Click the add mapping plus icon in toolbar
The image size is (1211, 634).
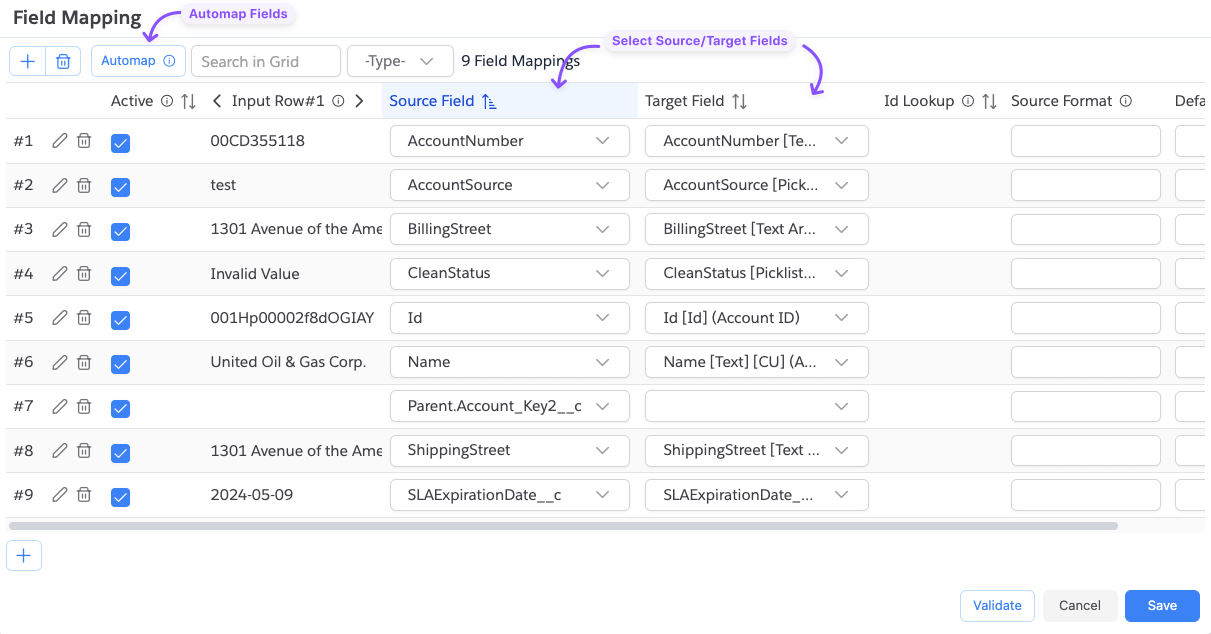click(27, 61)
